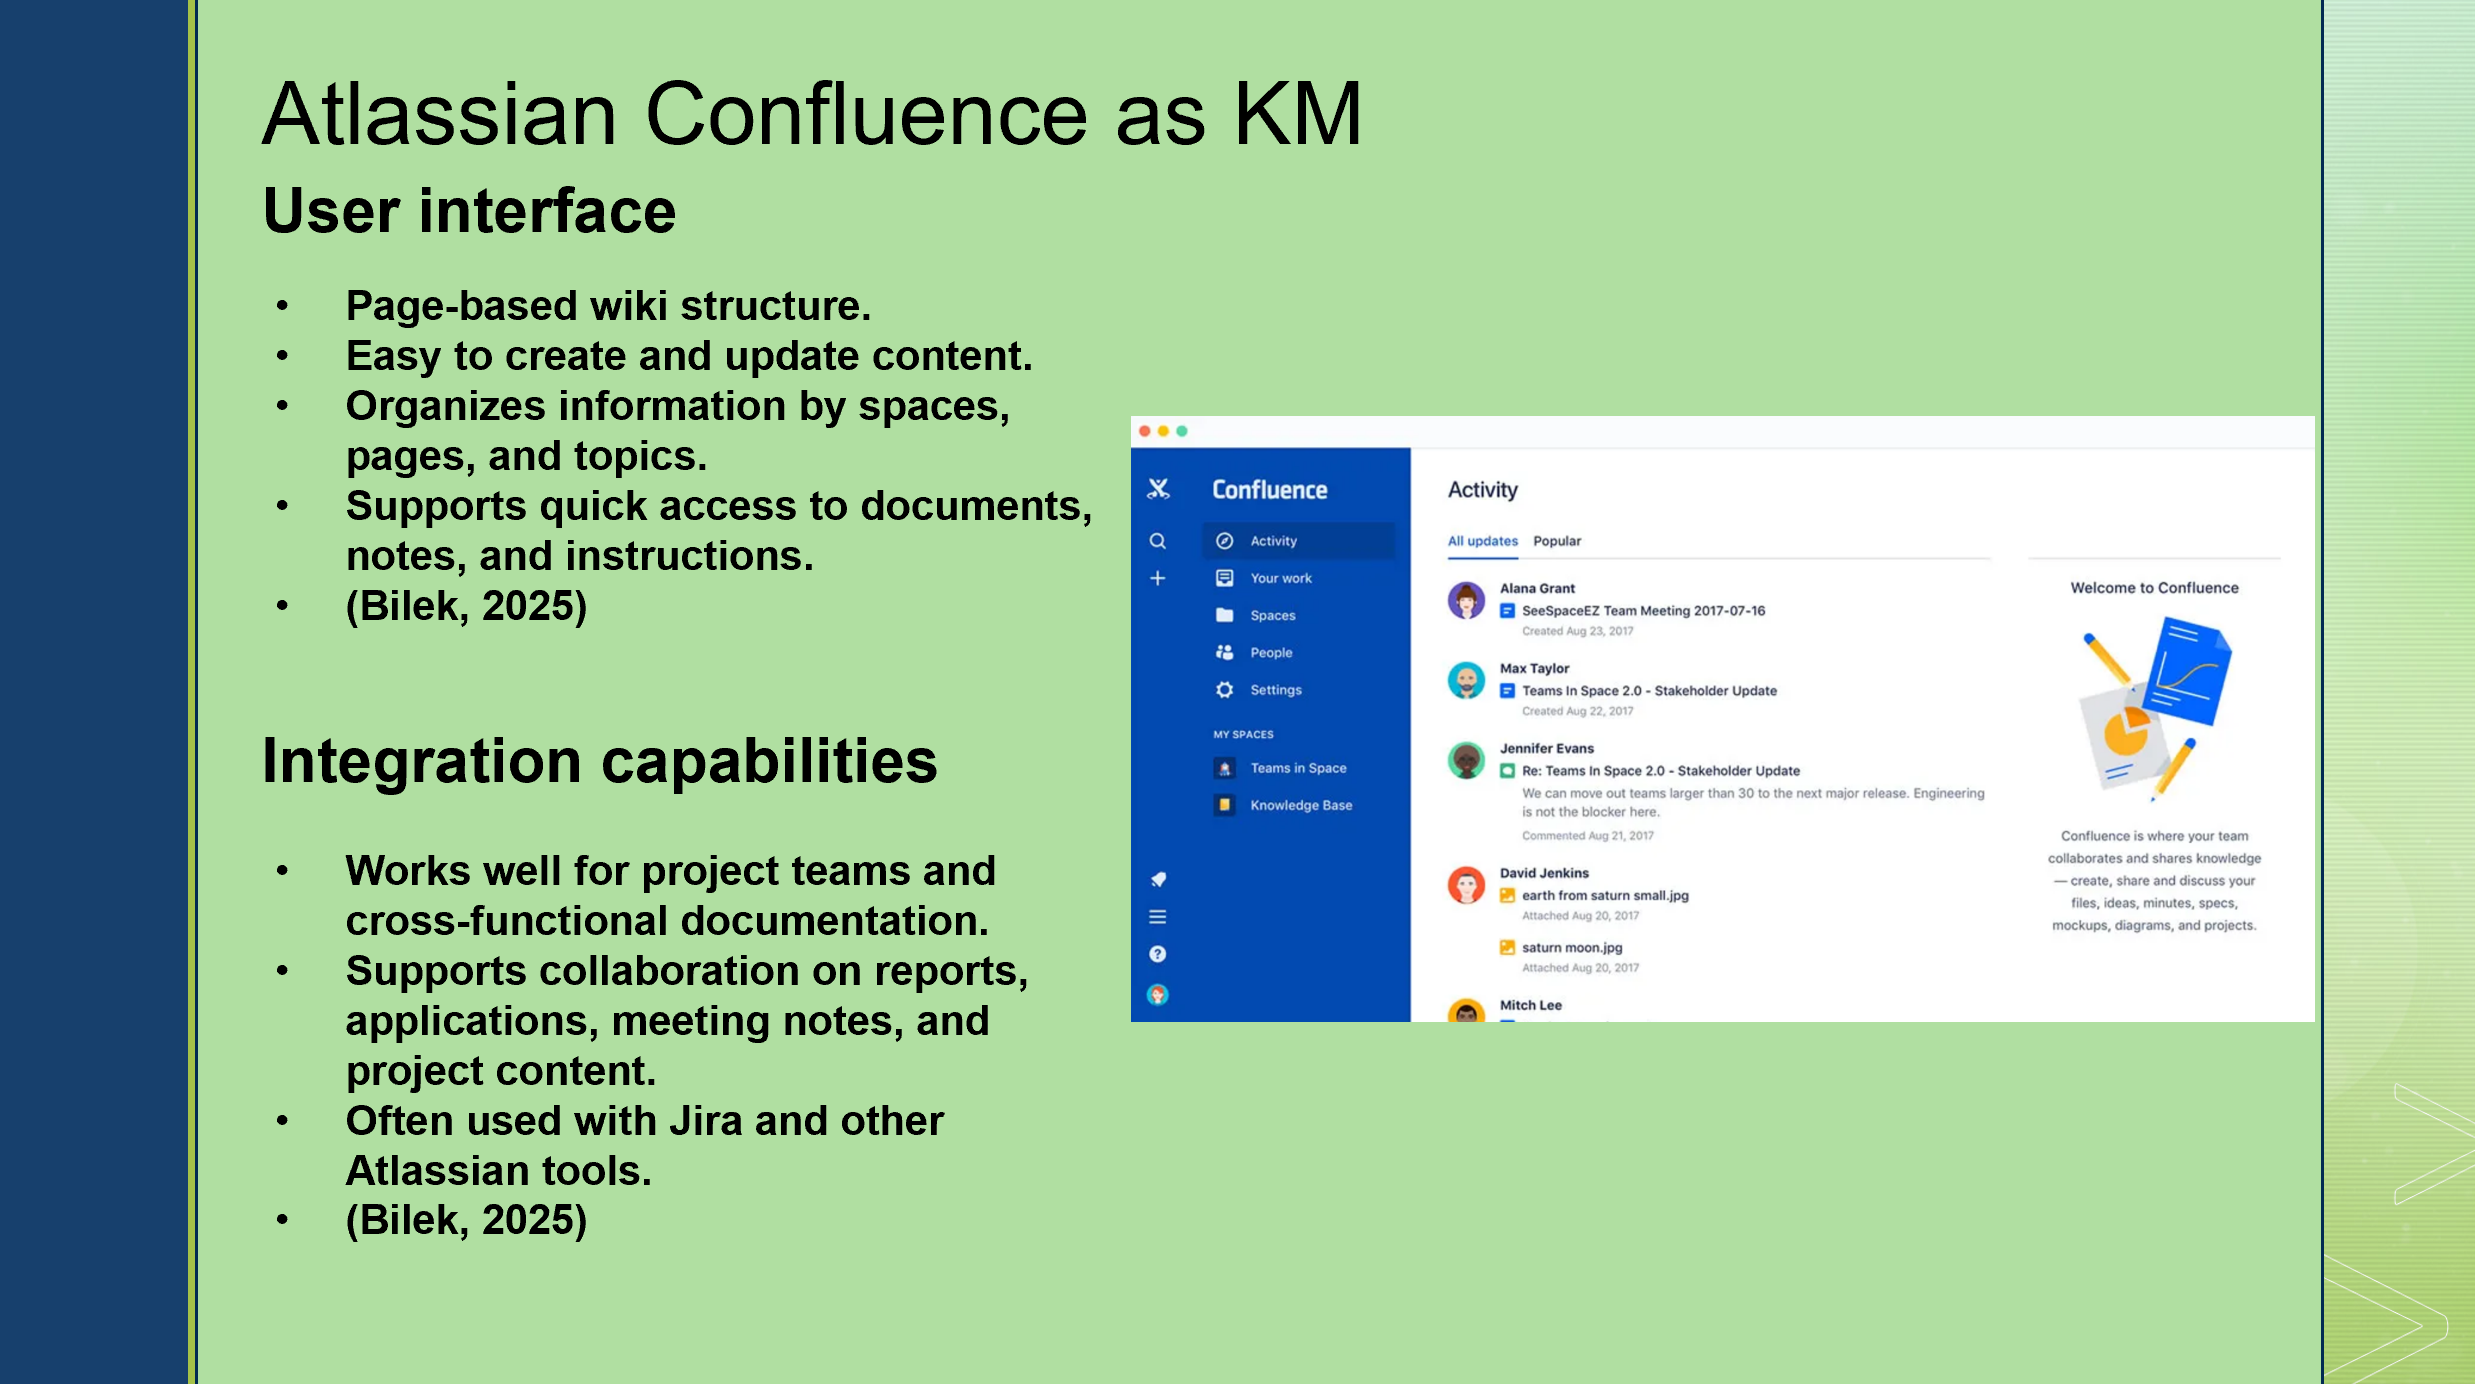Click David Jenkins's avatar

click(1466, 885)
